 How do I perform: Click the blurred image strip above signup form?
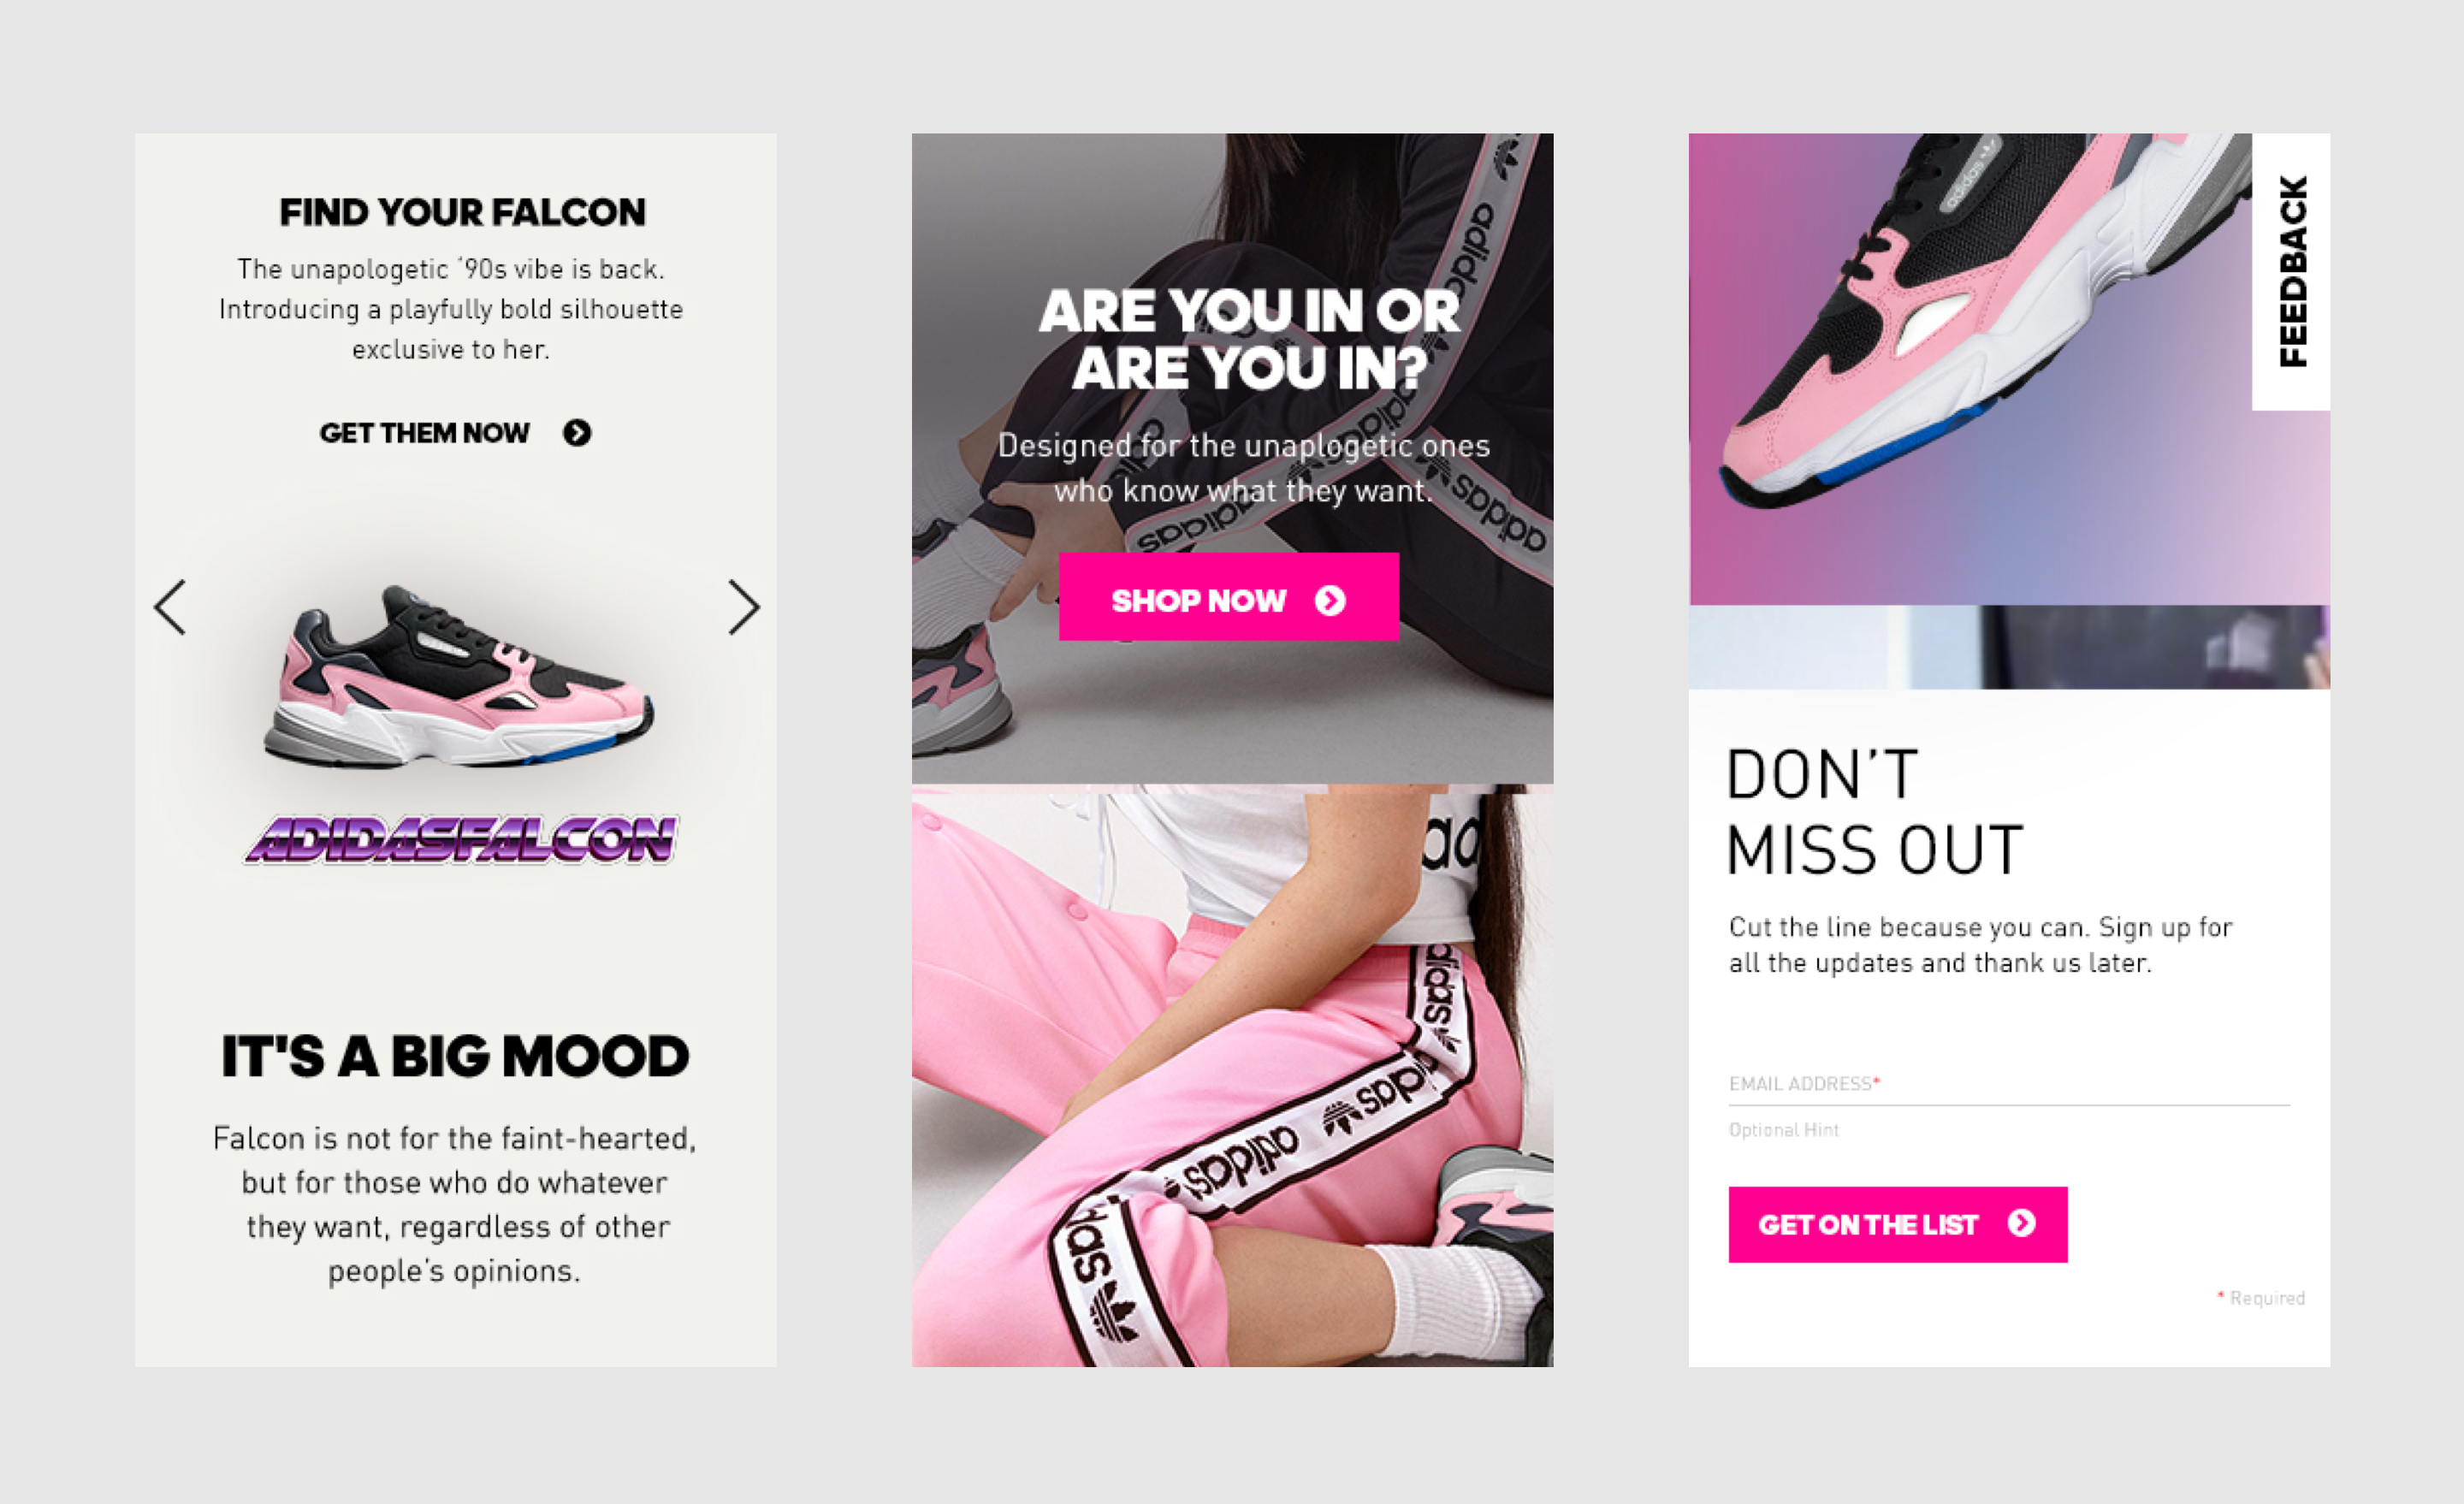tap(2009, 647)
